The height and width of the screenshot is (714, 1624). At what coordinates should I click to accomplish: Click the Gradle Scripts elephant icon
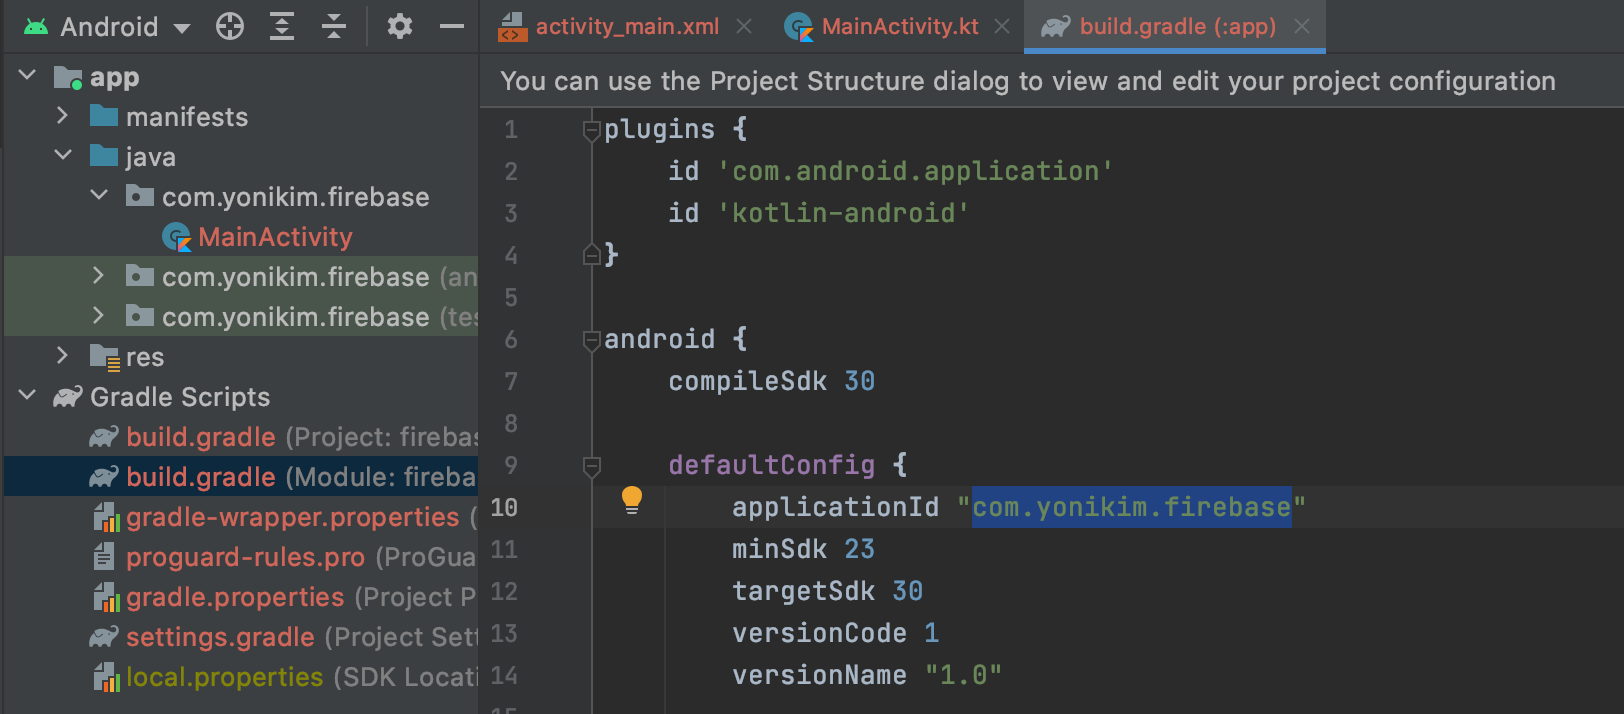coord(68,397)
